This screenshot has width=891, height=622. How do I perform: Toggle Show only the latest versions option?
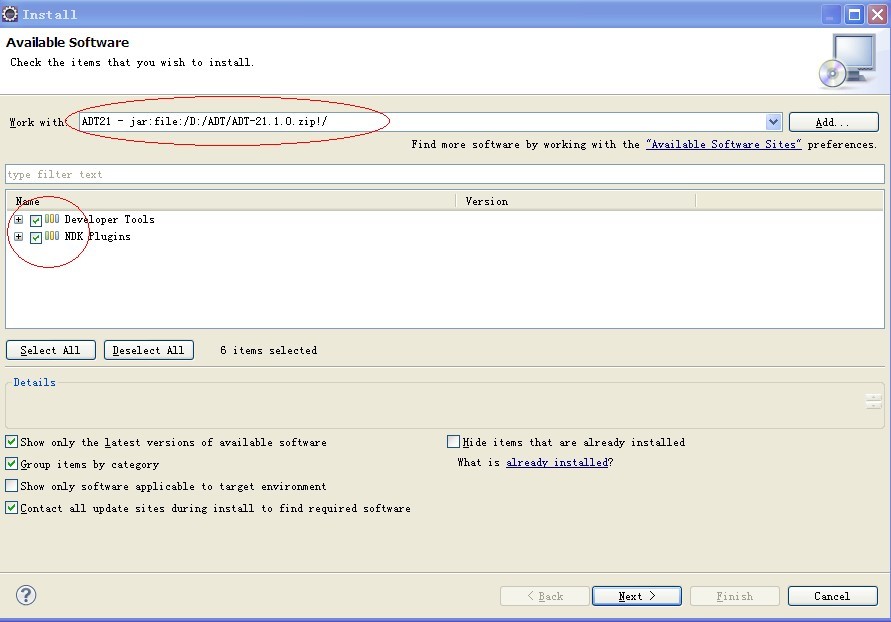(11, 441)
